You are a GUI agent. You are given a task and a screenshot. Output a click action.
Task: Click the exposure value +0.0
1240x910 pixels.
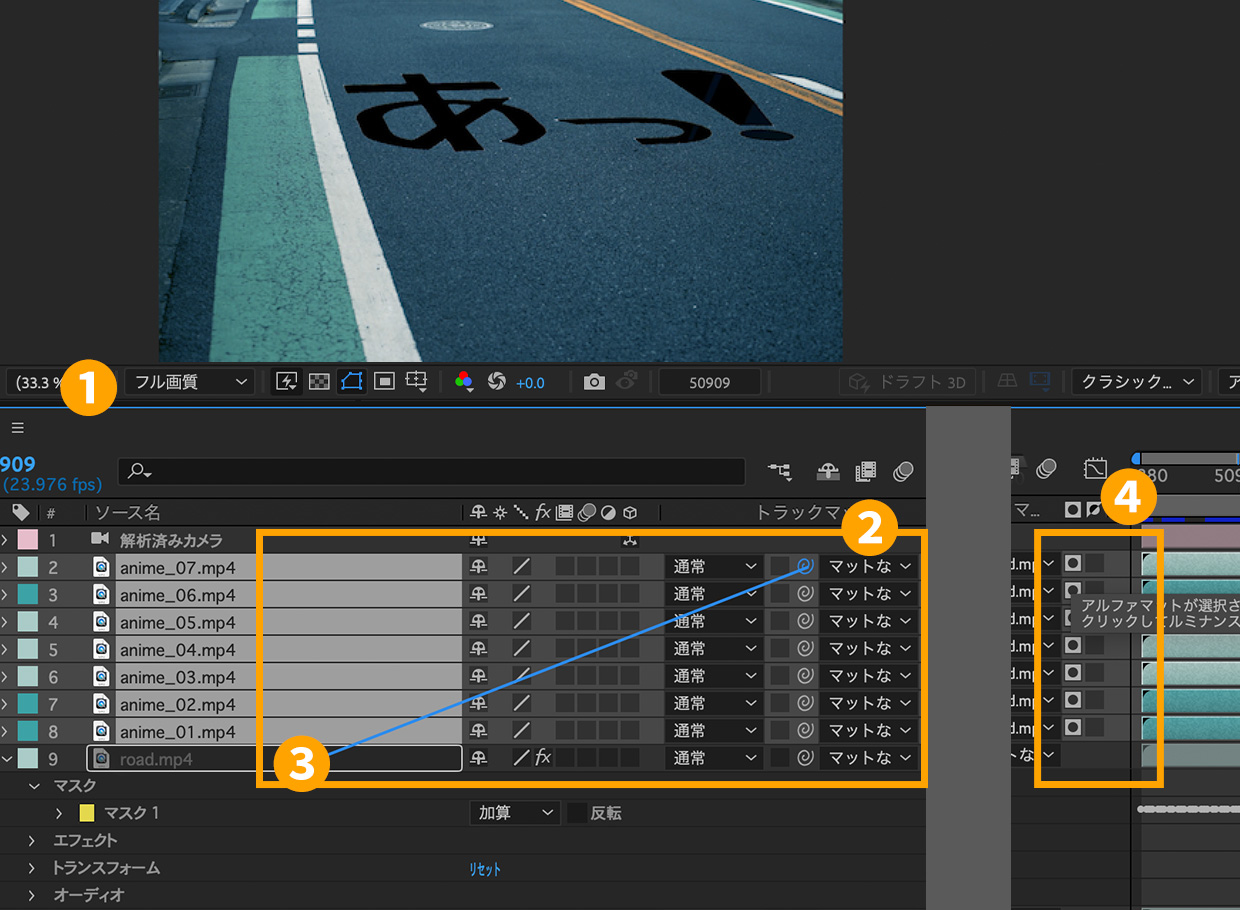[530, 382]
